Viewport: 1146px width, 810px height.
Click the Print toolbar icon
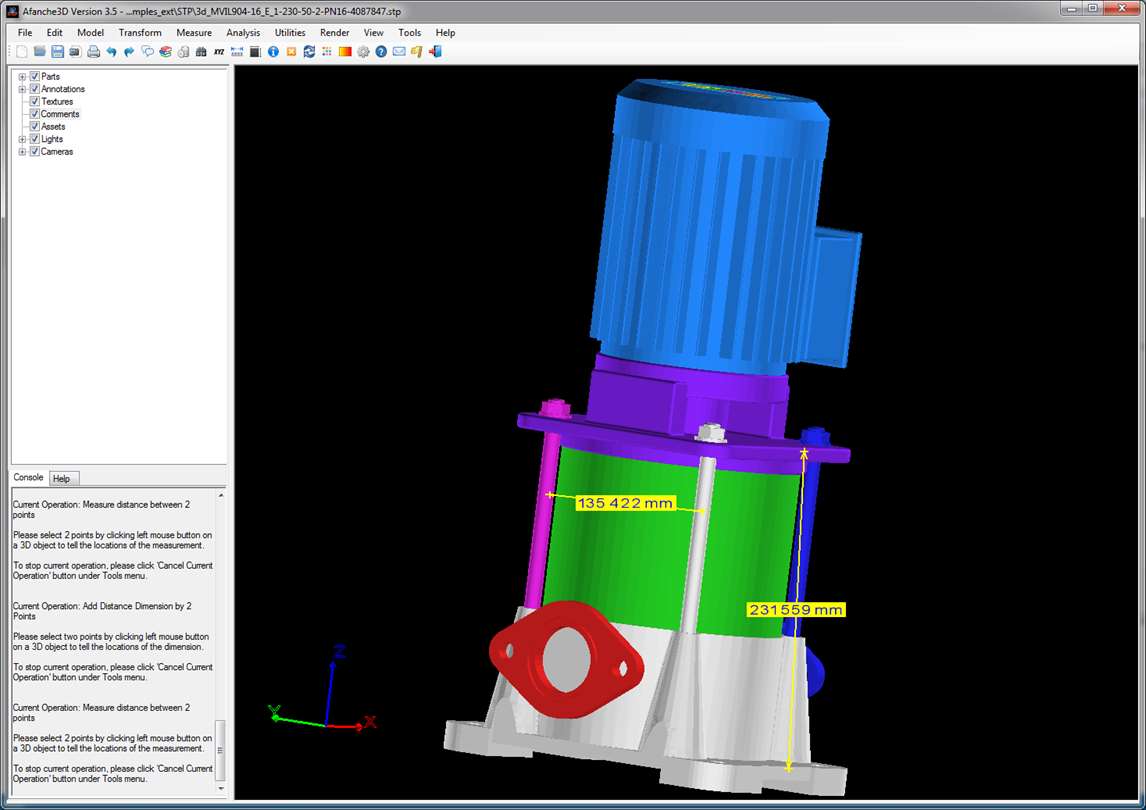[94, 51]
